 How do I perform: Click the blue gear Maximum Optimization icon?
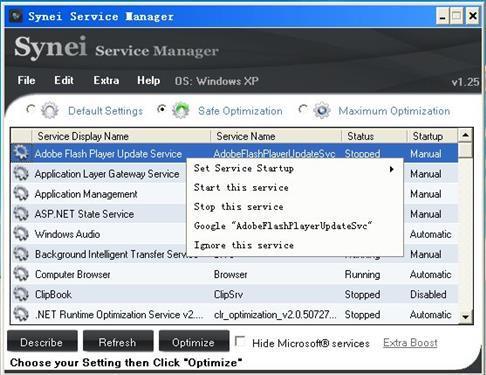(x=322, y=110)
